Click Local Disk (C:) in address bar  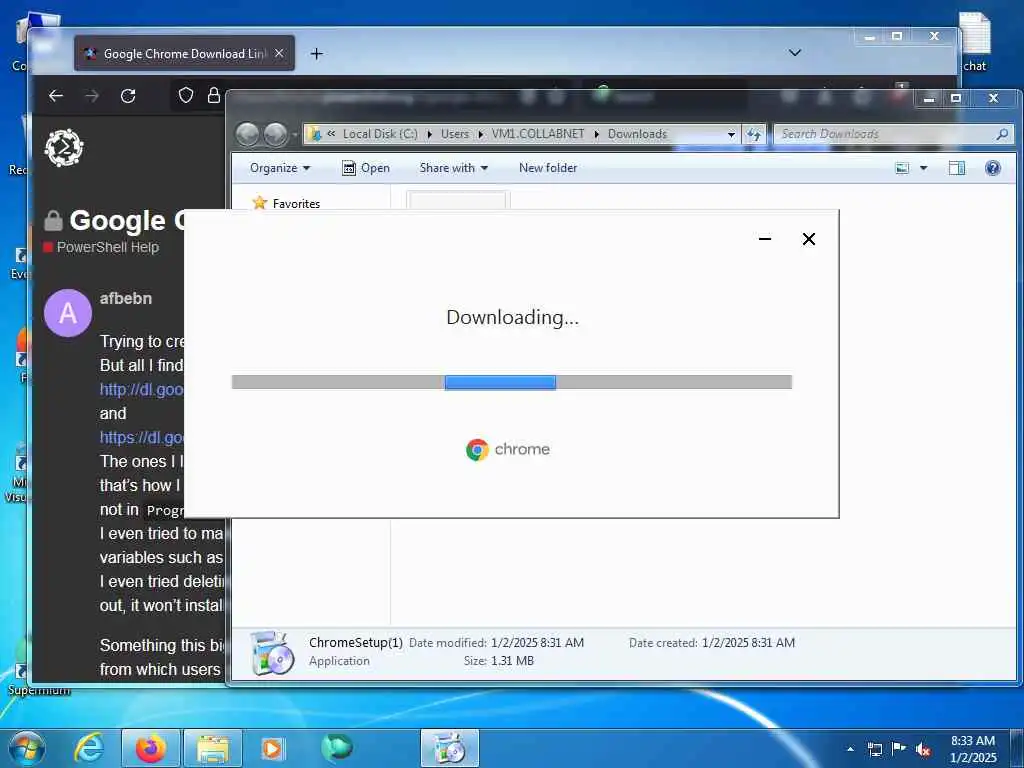coord(380,134)
